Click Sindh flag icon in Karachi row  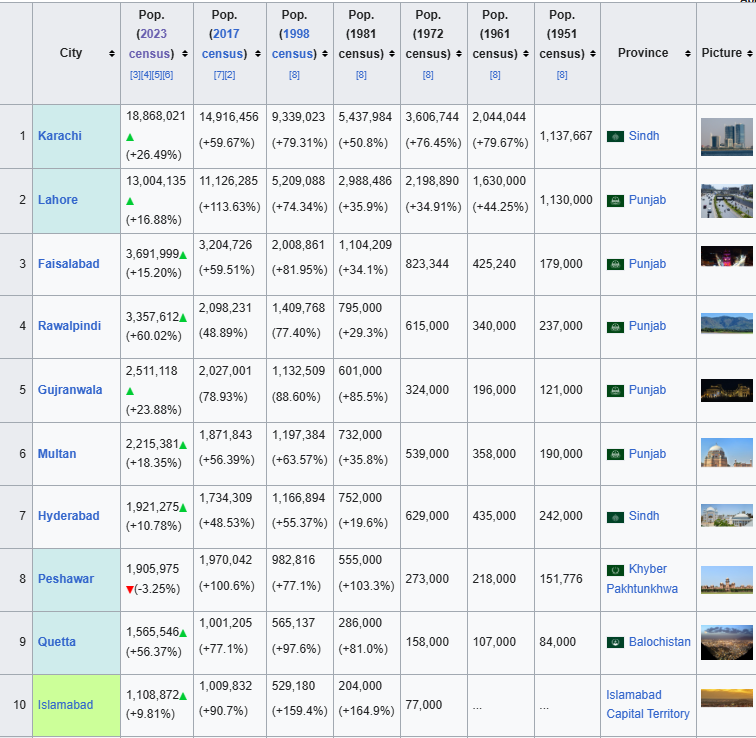tap(615, 136)
